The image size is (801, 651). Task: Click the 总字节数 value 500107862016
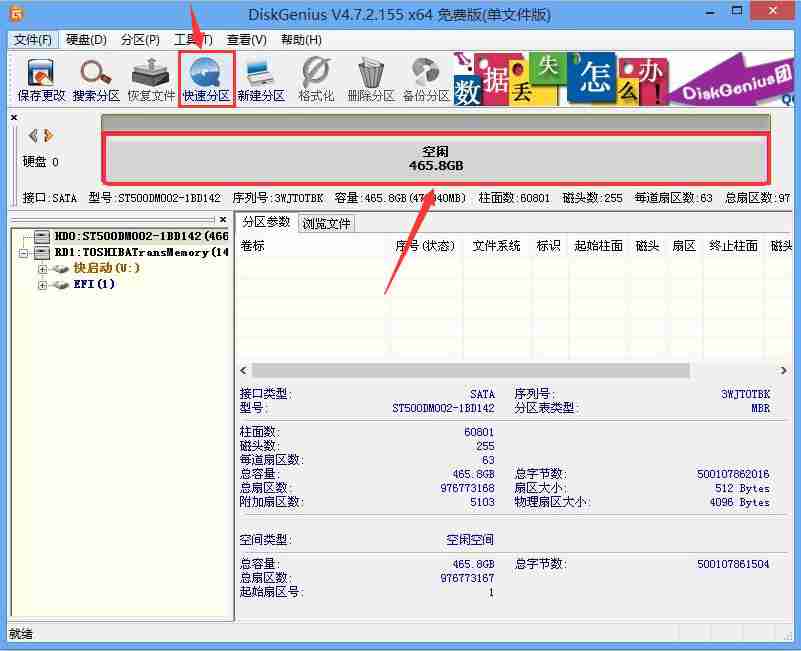(x=733, y=474)
